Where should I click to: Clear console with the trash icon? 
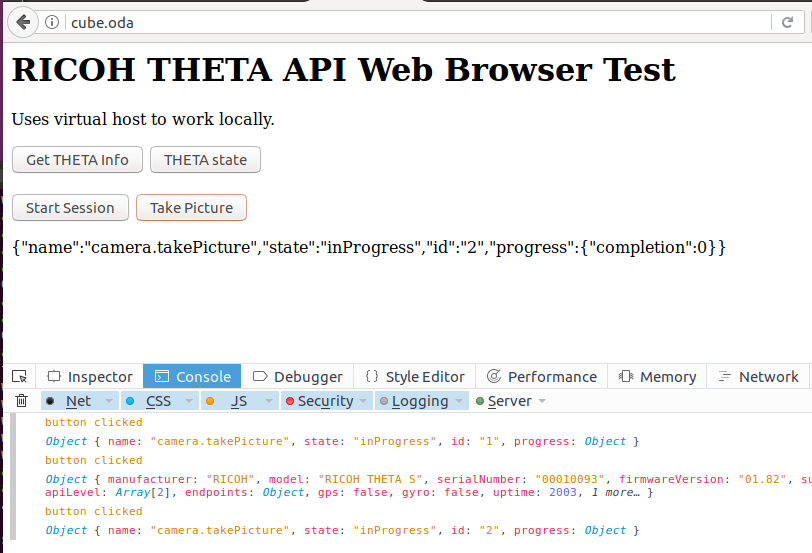22,401
